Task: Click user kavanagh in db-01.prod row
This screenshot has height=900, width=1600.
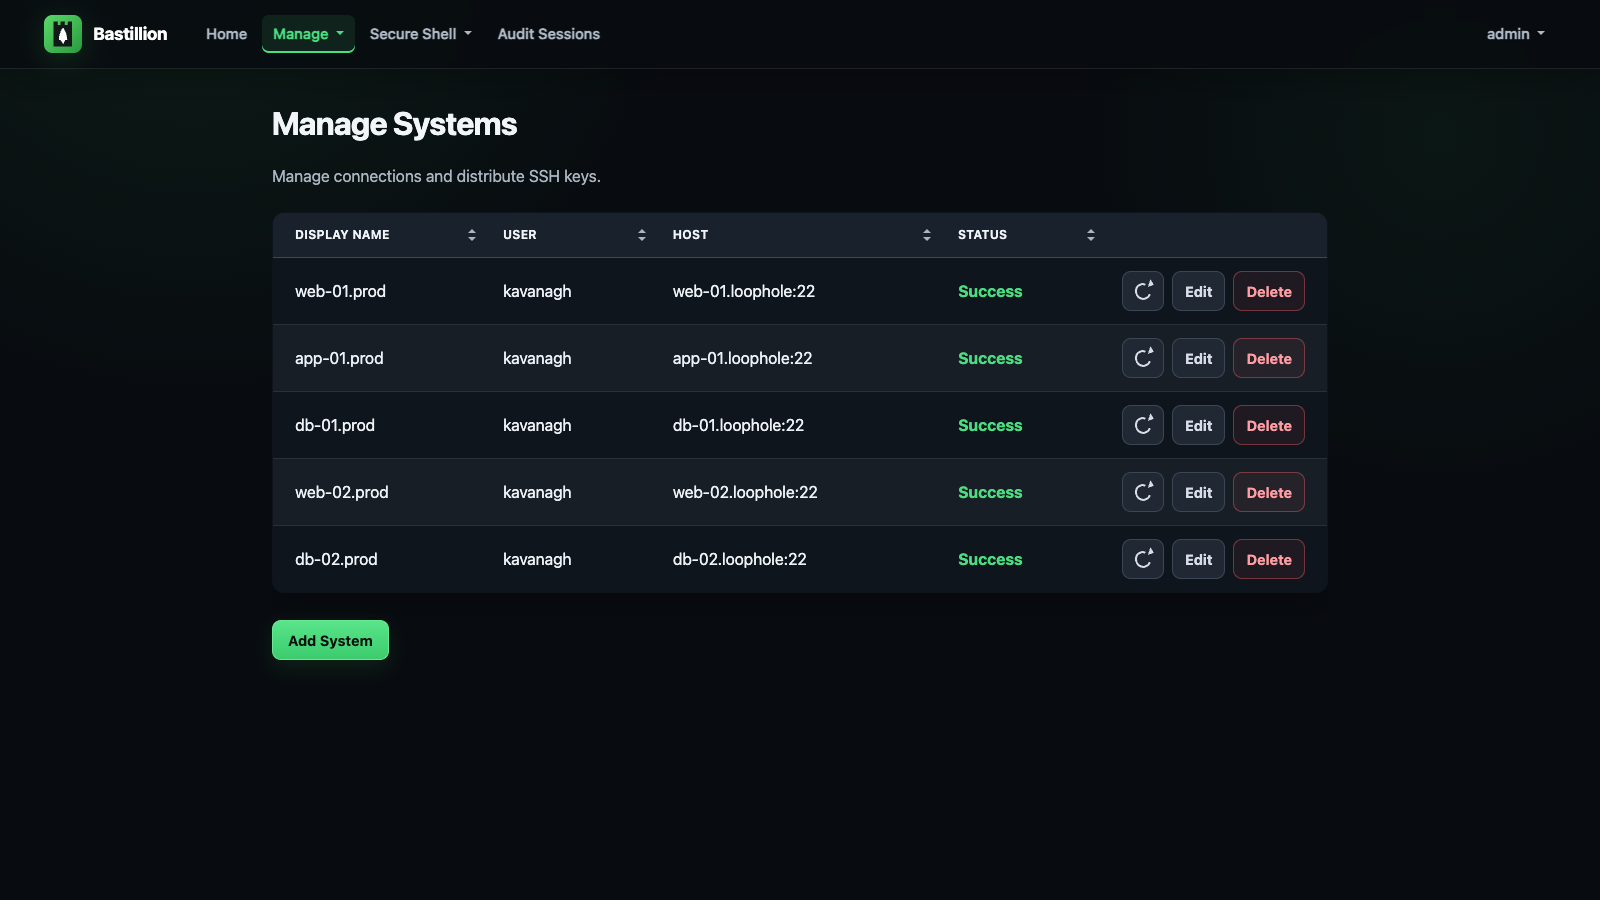Action: click(x=537, y=425)
